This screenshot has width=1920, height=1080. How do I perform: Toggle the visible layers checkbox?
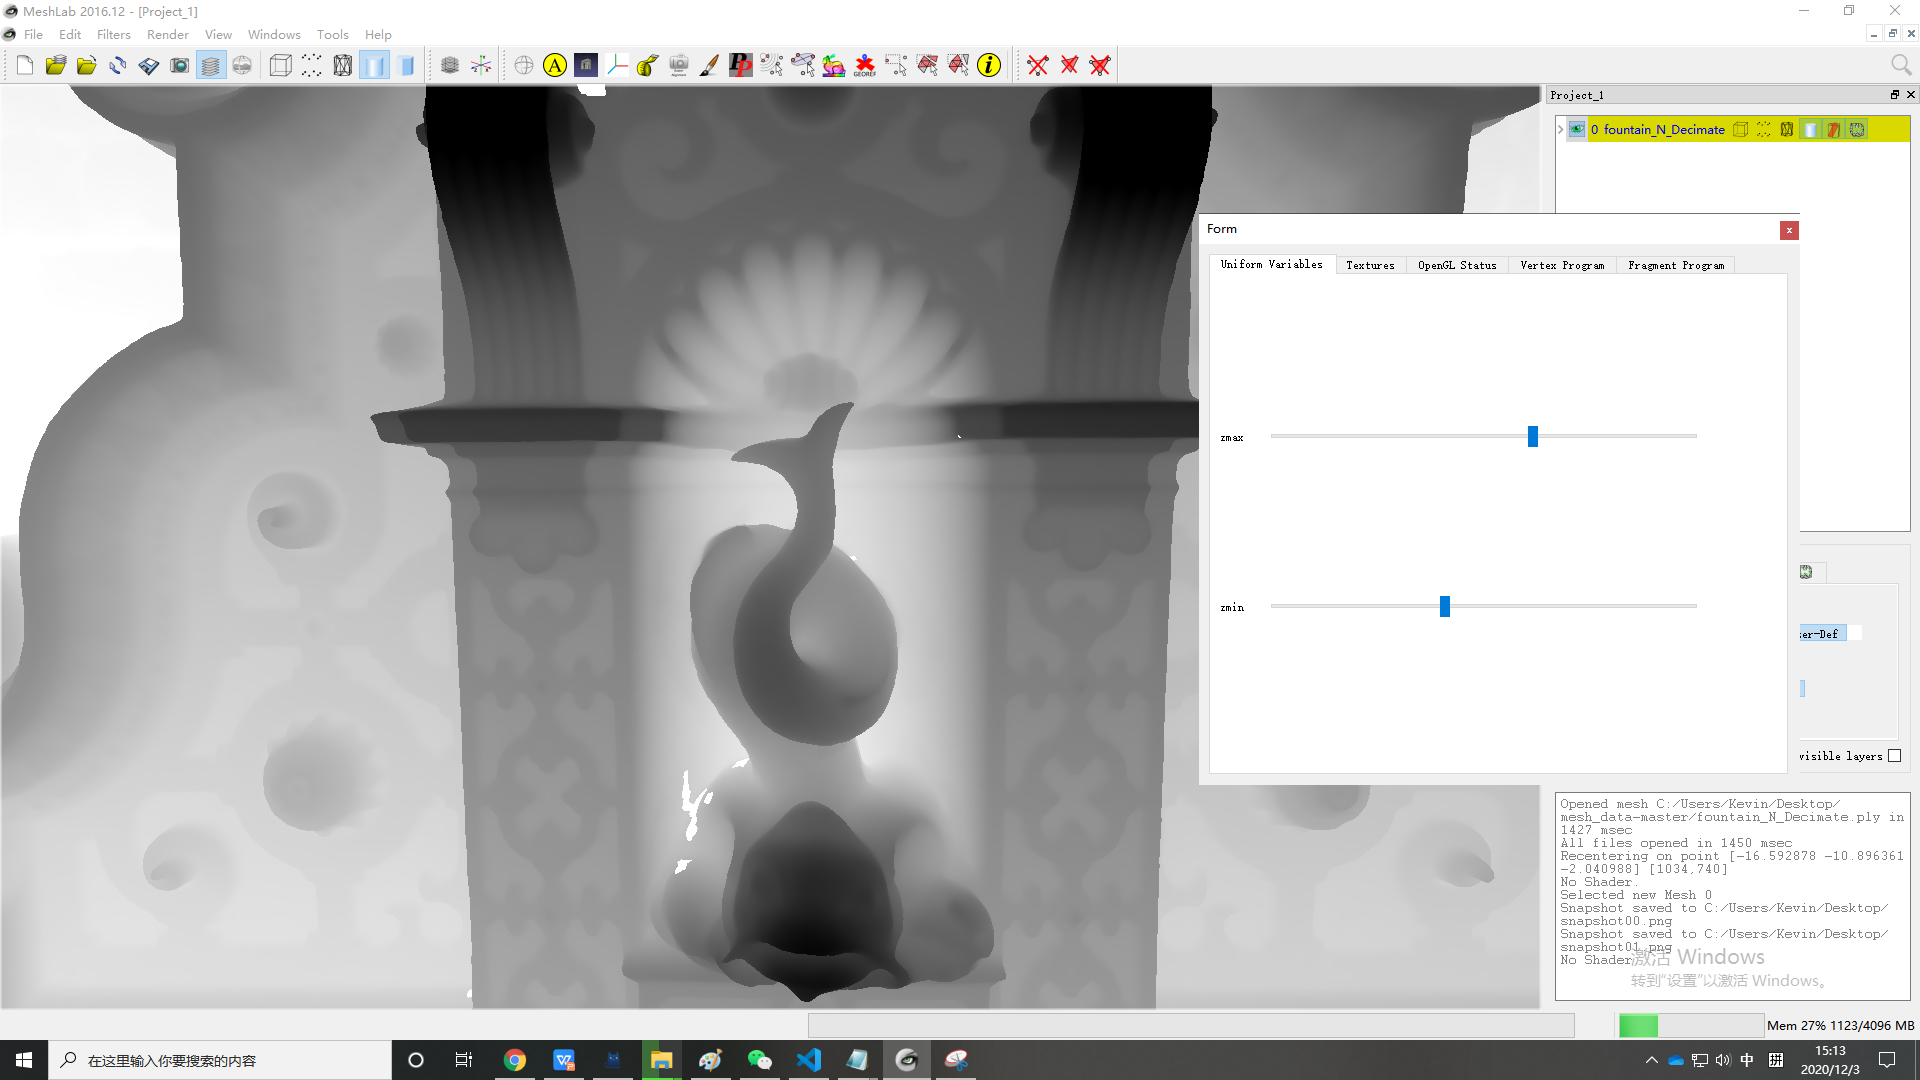coord(1894,756)
